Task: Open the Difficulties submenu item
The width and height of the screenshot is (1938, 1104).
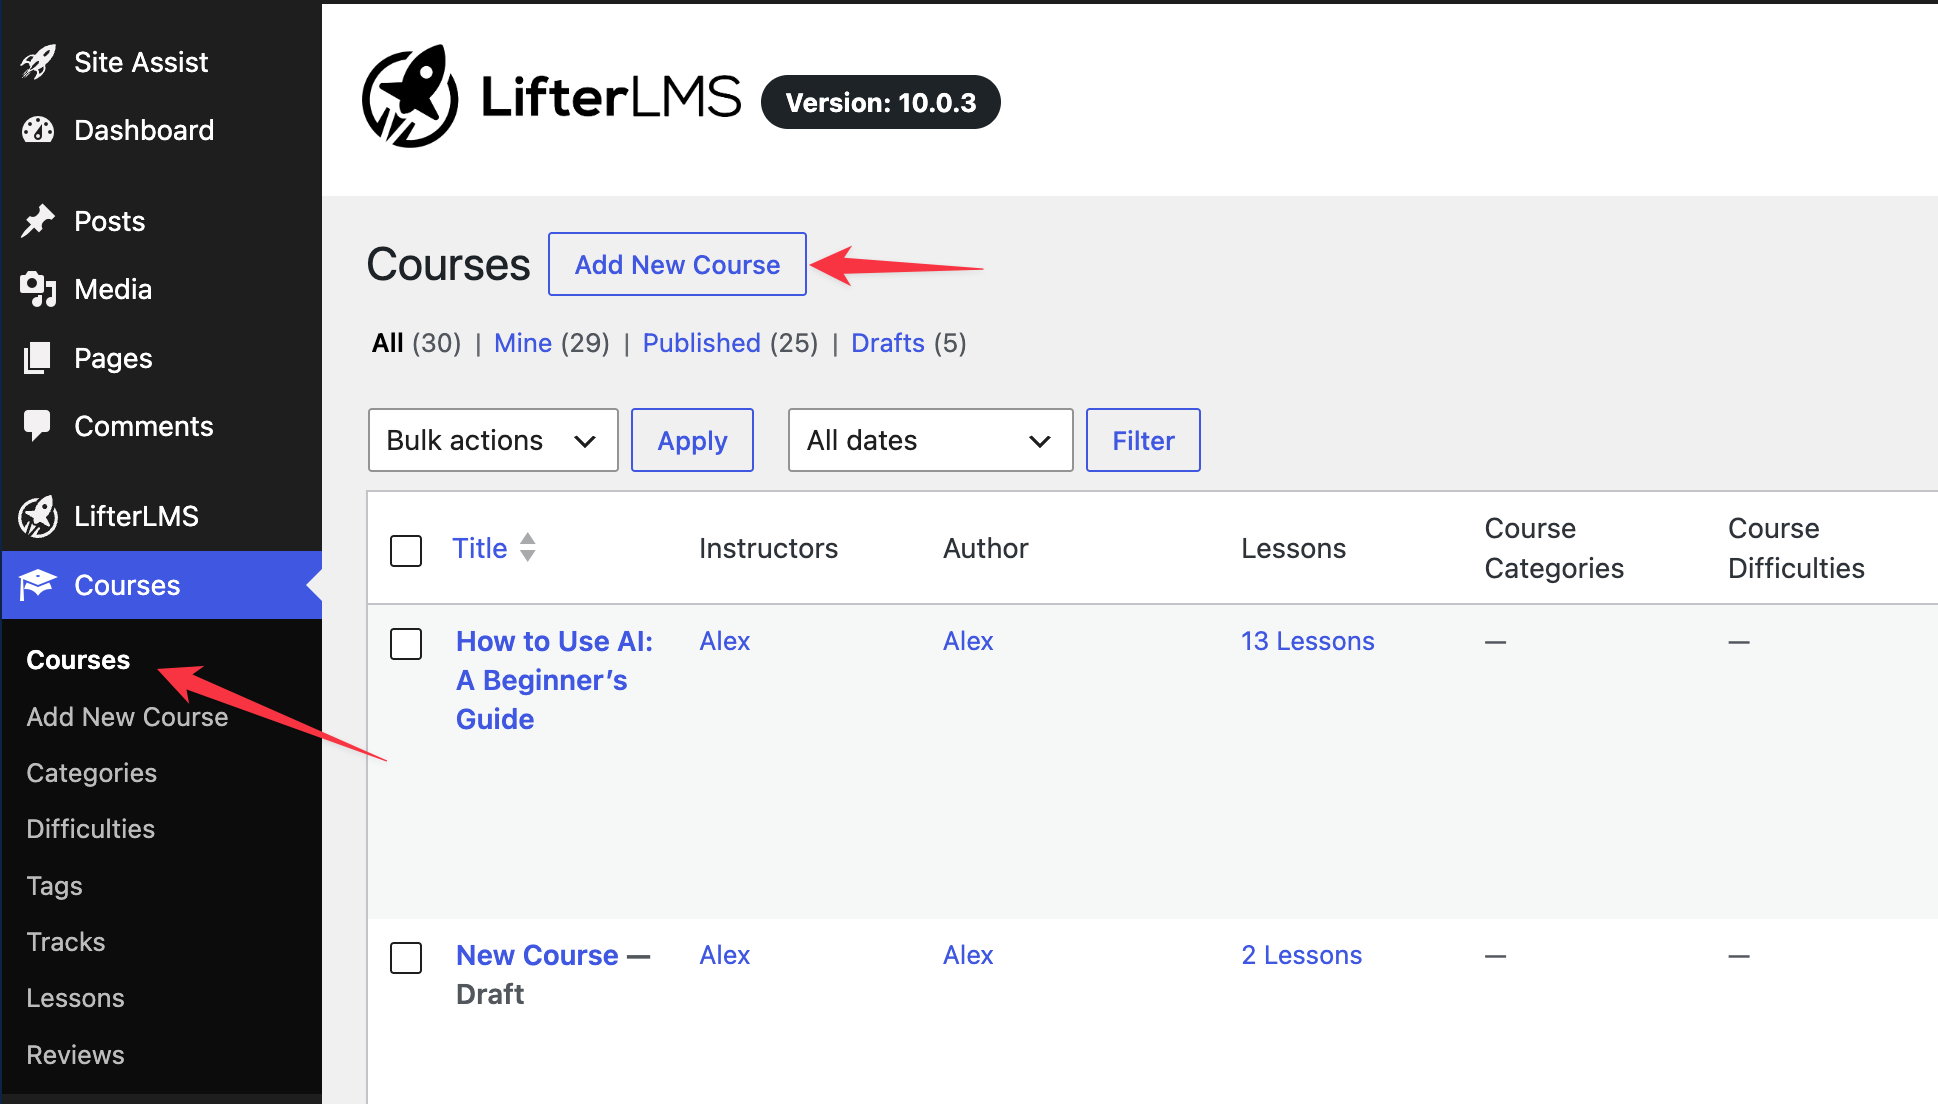Action: pos(90,829)
